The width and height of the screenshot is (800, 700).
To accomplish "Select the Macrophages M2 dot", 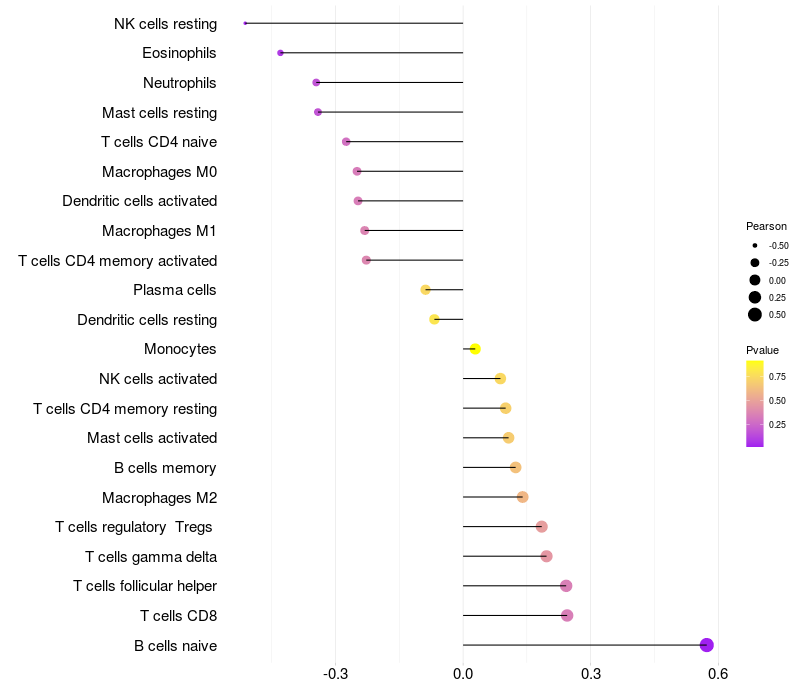I will [x=522, y=497].
